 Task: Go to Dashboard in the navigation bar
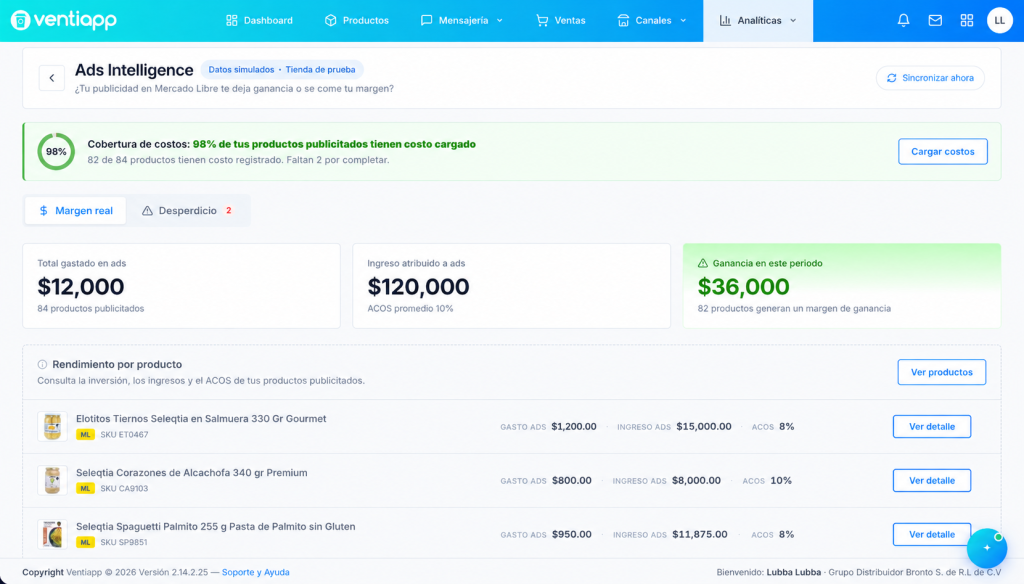pyautogui.click(x=259, y=20)
